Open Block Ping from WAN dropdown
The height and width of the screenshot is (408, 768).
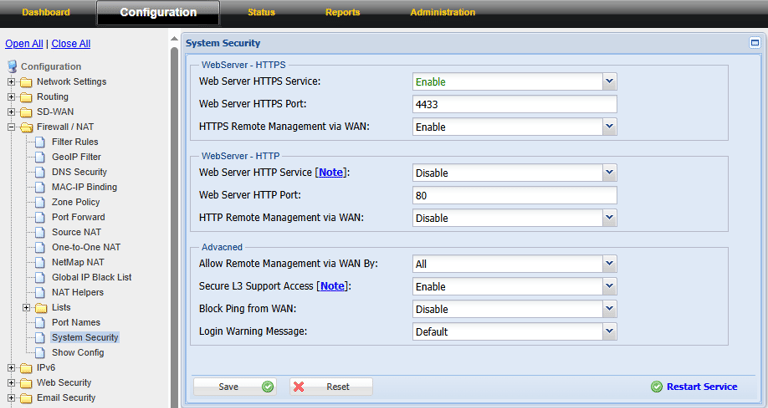coord(609,309)
